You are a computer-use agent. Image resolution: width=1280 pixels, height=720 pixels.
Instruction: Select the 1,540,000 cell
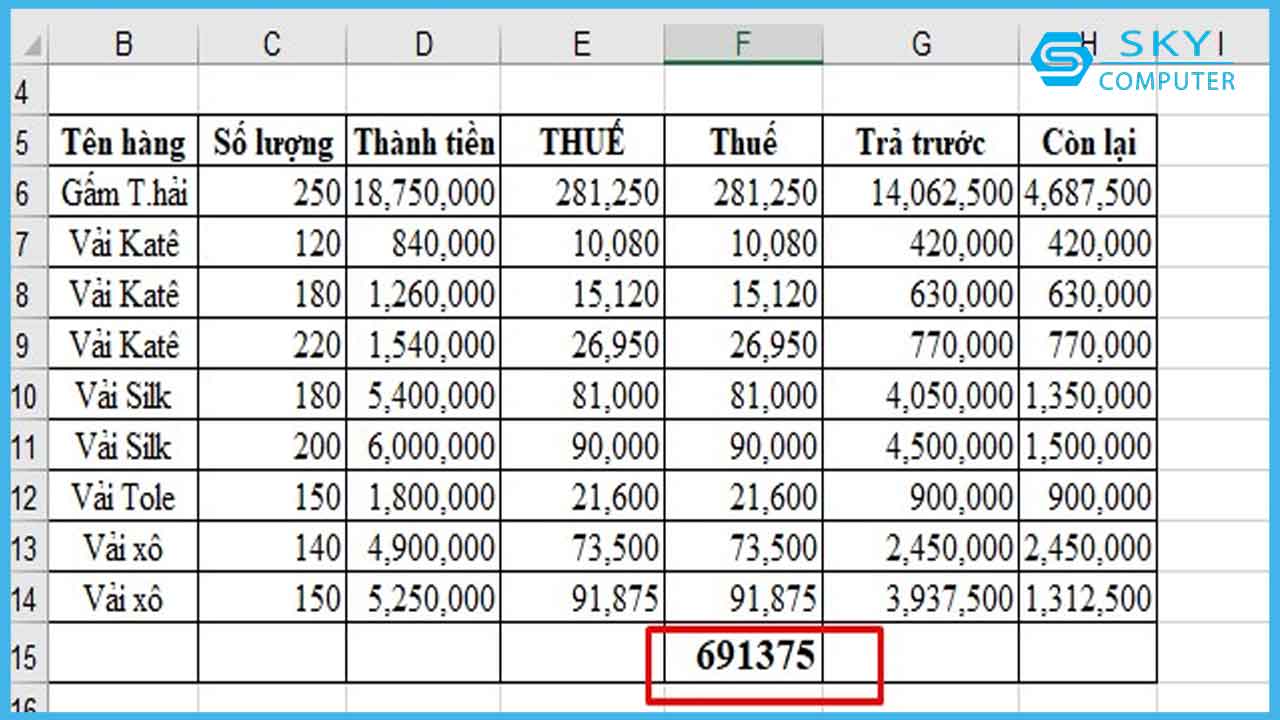424,345
